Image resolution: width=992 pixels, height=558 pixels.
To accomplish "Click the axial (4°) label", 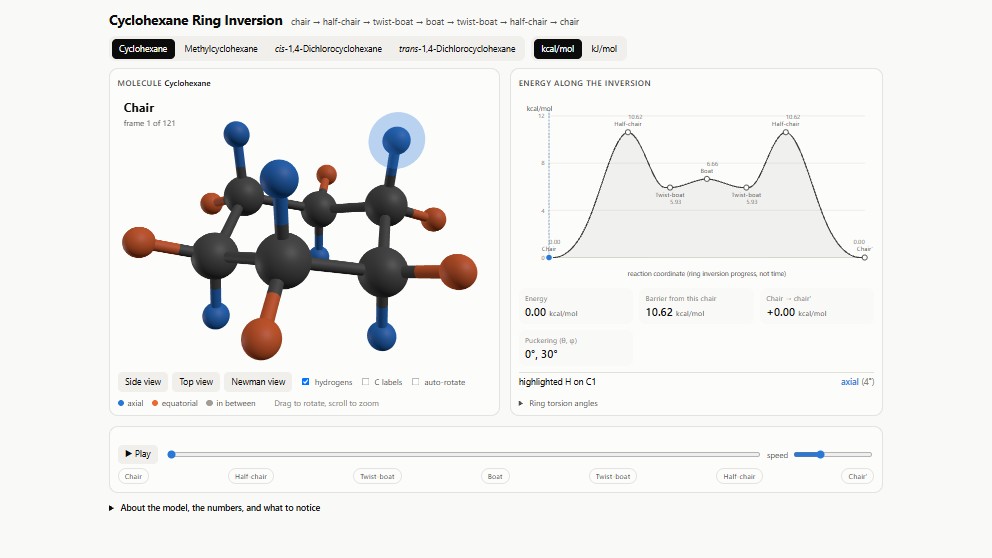I will (857, 381).
